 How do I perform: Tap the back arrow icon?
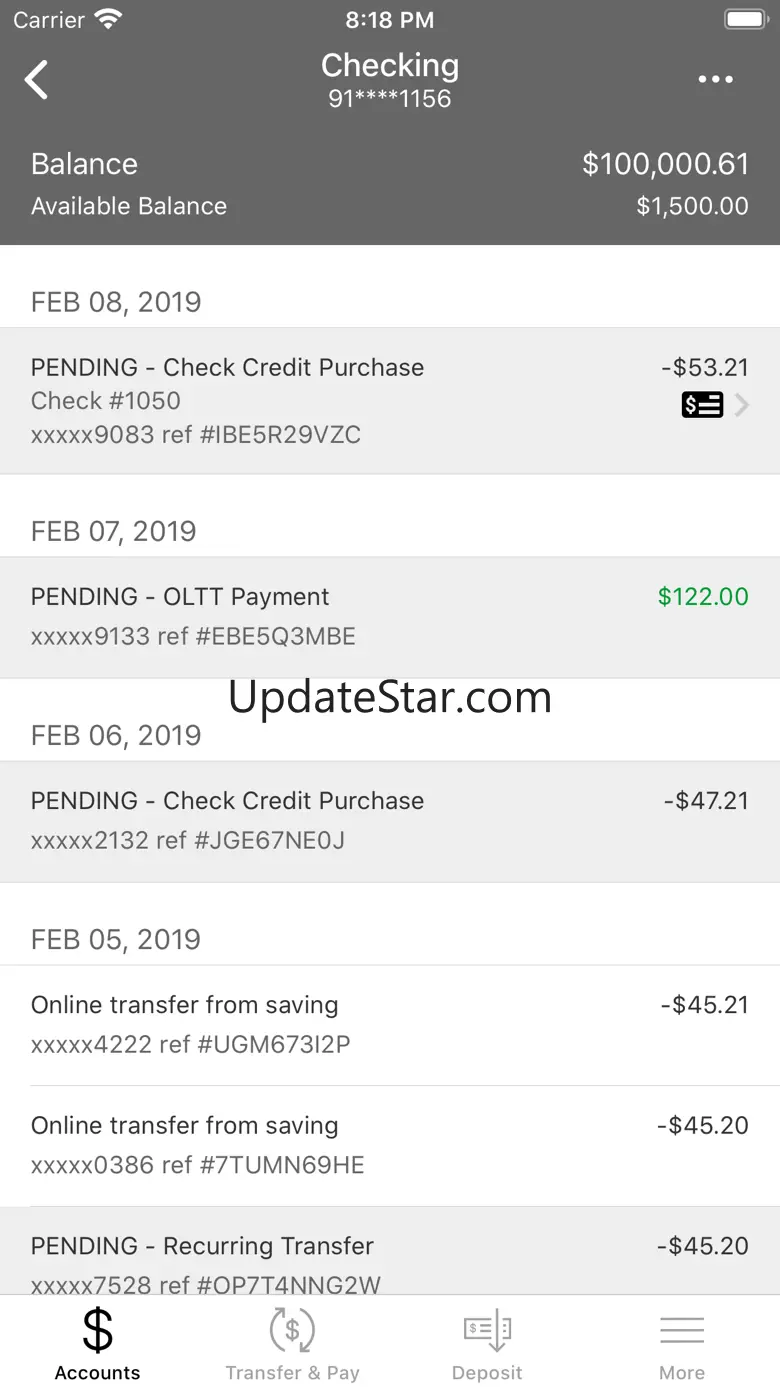tap(37, 80)
